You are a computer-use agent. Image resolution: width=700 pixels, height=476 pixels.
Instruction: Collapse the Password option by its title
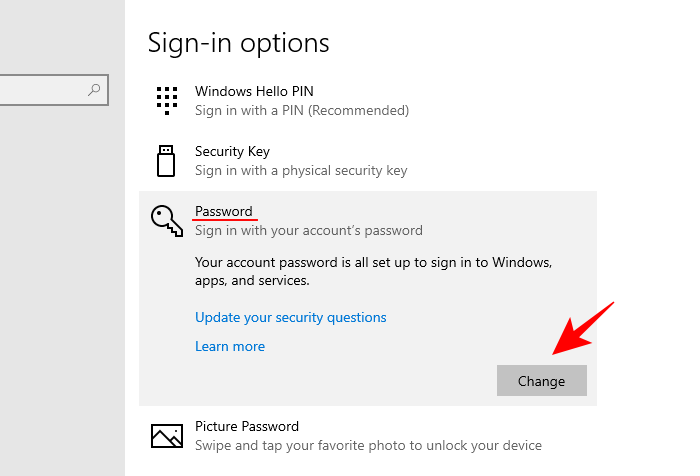pyautogui.click(x=223, y=211)
